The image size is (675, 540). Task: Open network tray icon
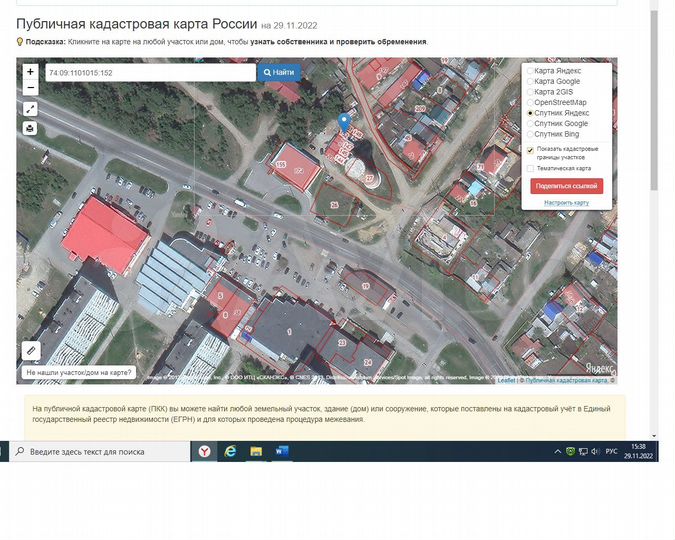[x=583, y=452]
